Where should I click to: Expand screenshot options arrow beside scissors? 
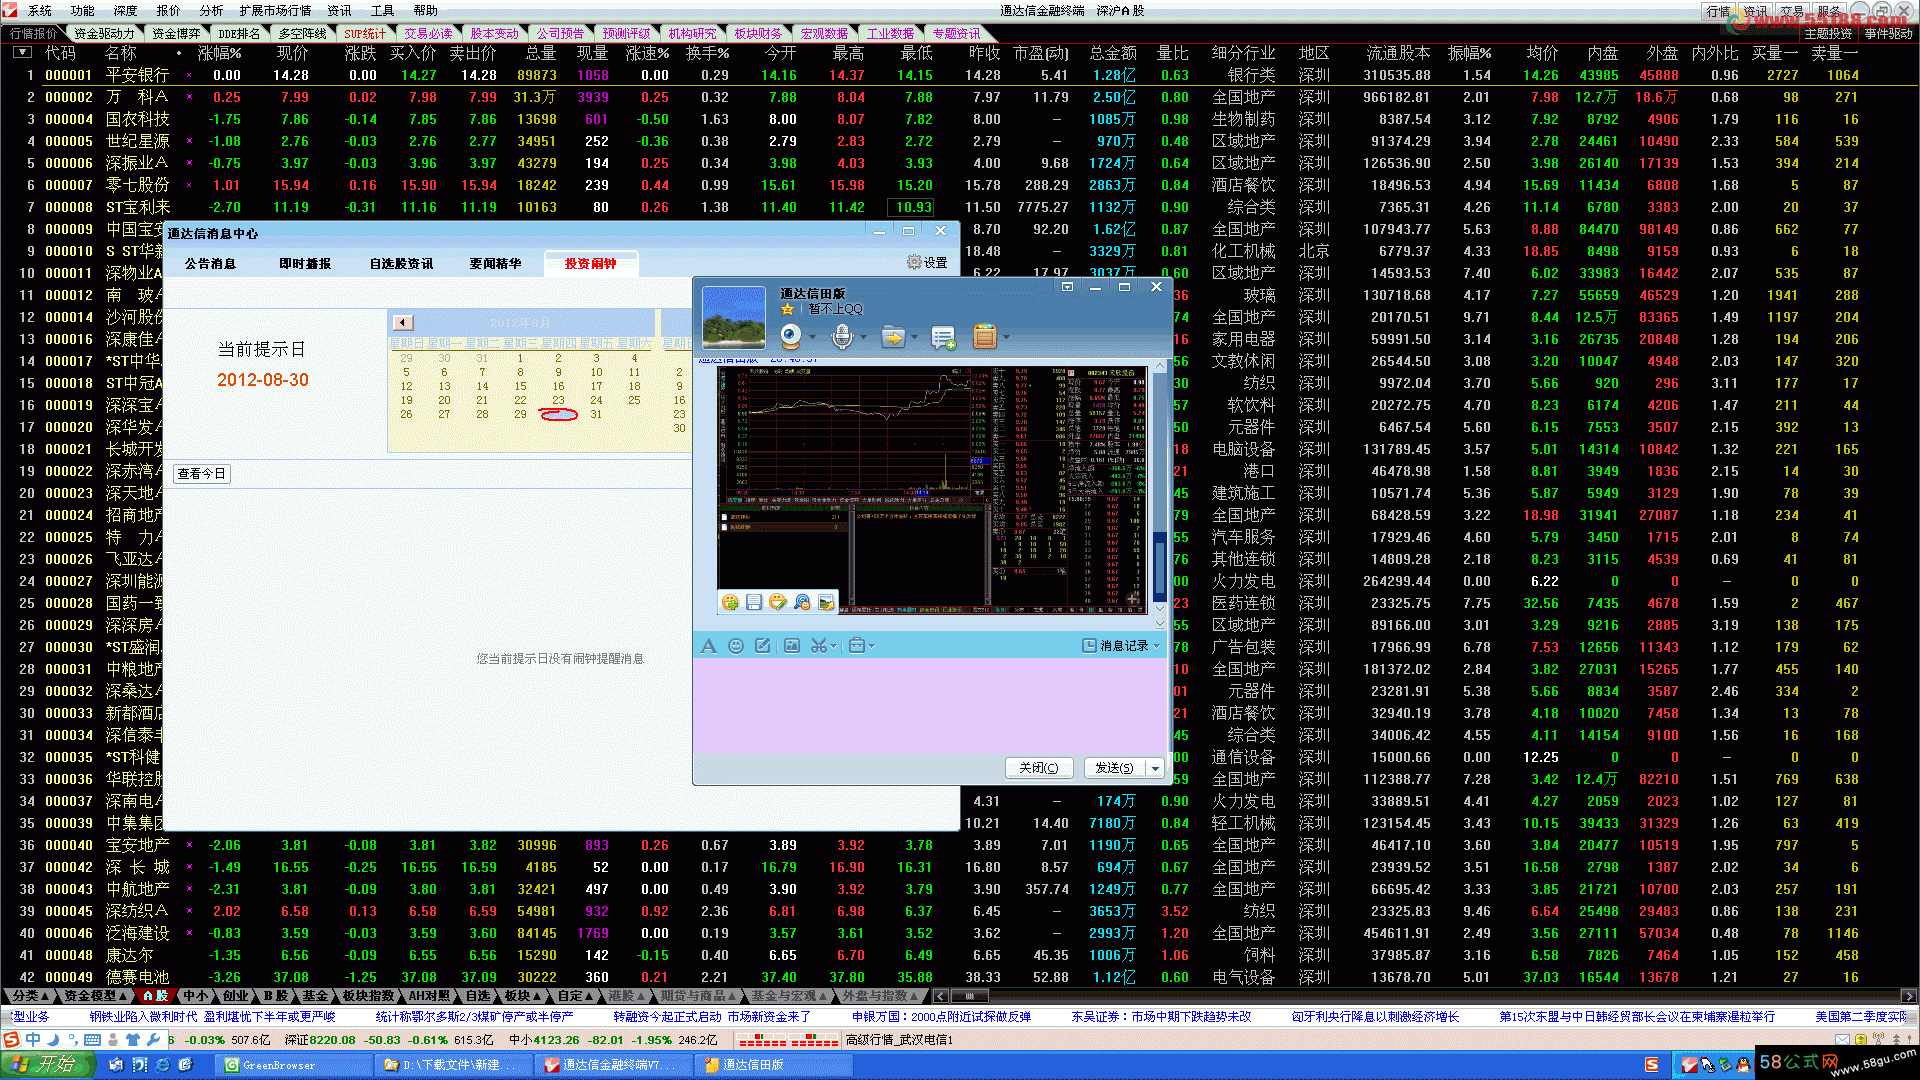(834, 646)
